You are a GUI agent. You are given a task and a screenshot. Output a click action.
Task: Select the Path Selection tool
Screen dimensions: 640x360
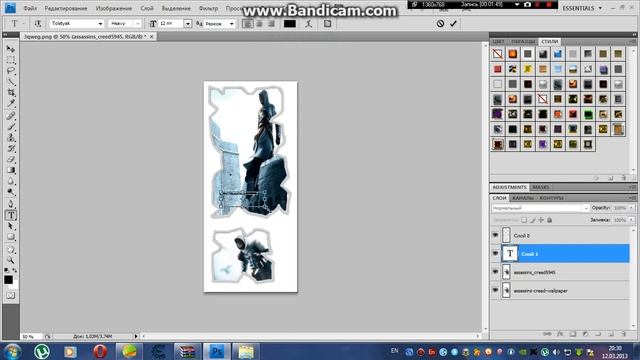point(11,226)
